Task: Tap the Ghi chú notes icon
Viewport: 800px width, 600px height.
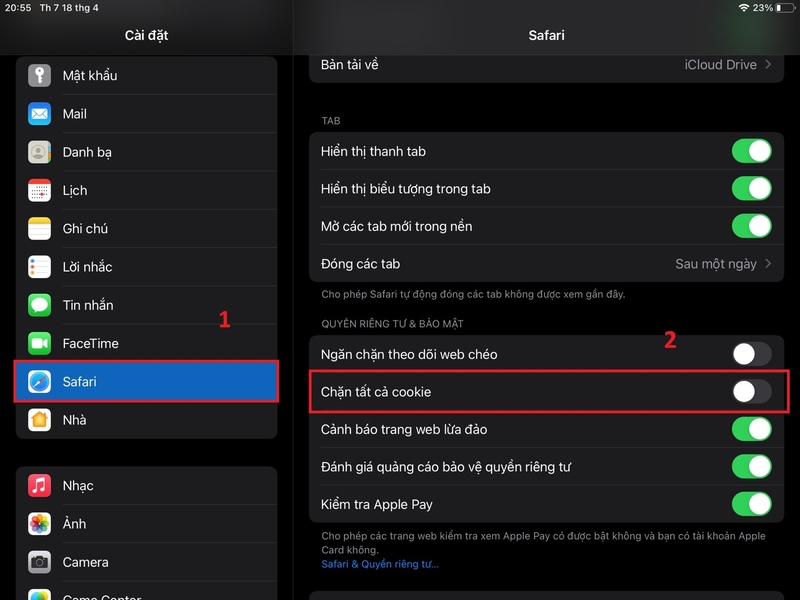Action: (x=39, y=229)
